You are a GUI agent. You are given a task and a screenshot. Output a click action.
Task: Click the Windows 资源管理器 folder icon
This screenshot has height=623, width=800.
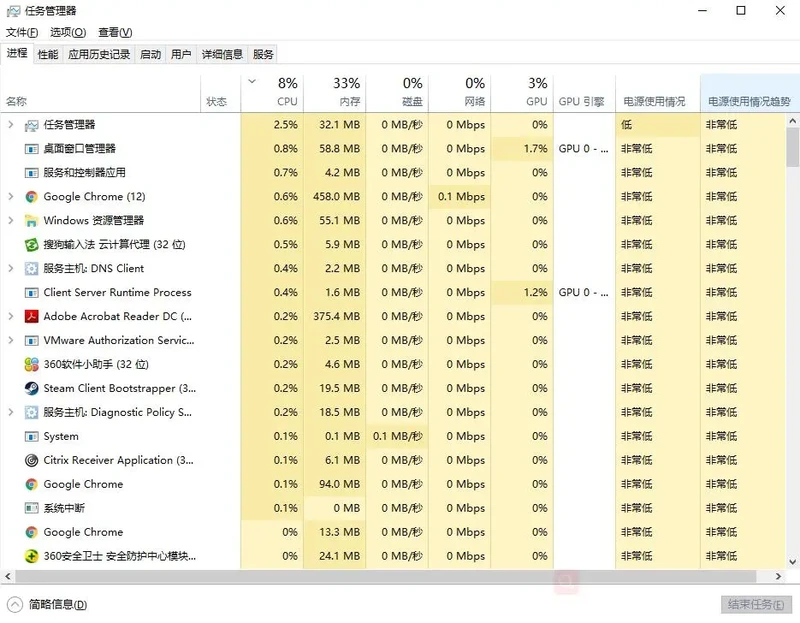click(x=31, y=221)
